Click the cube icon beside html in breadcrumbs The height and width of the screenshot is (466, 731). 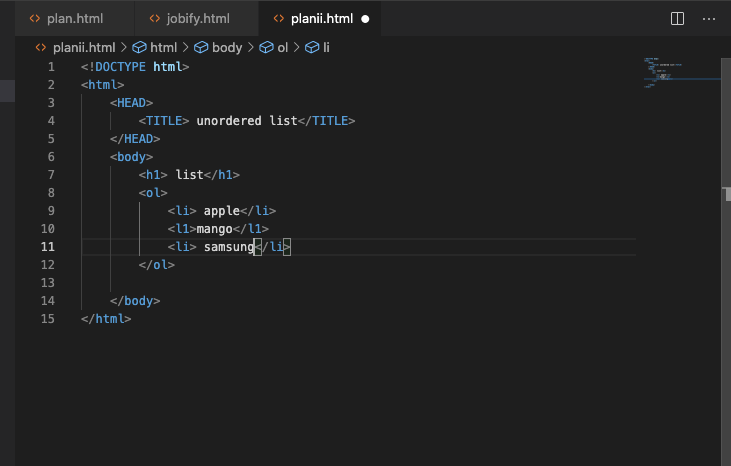(139, 47)
